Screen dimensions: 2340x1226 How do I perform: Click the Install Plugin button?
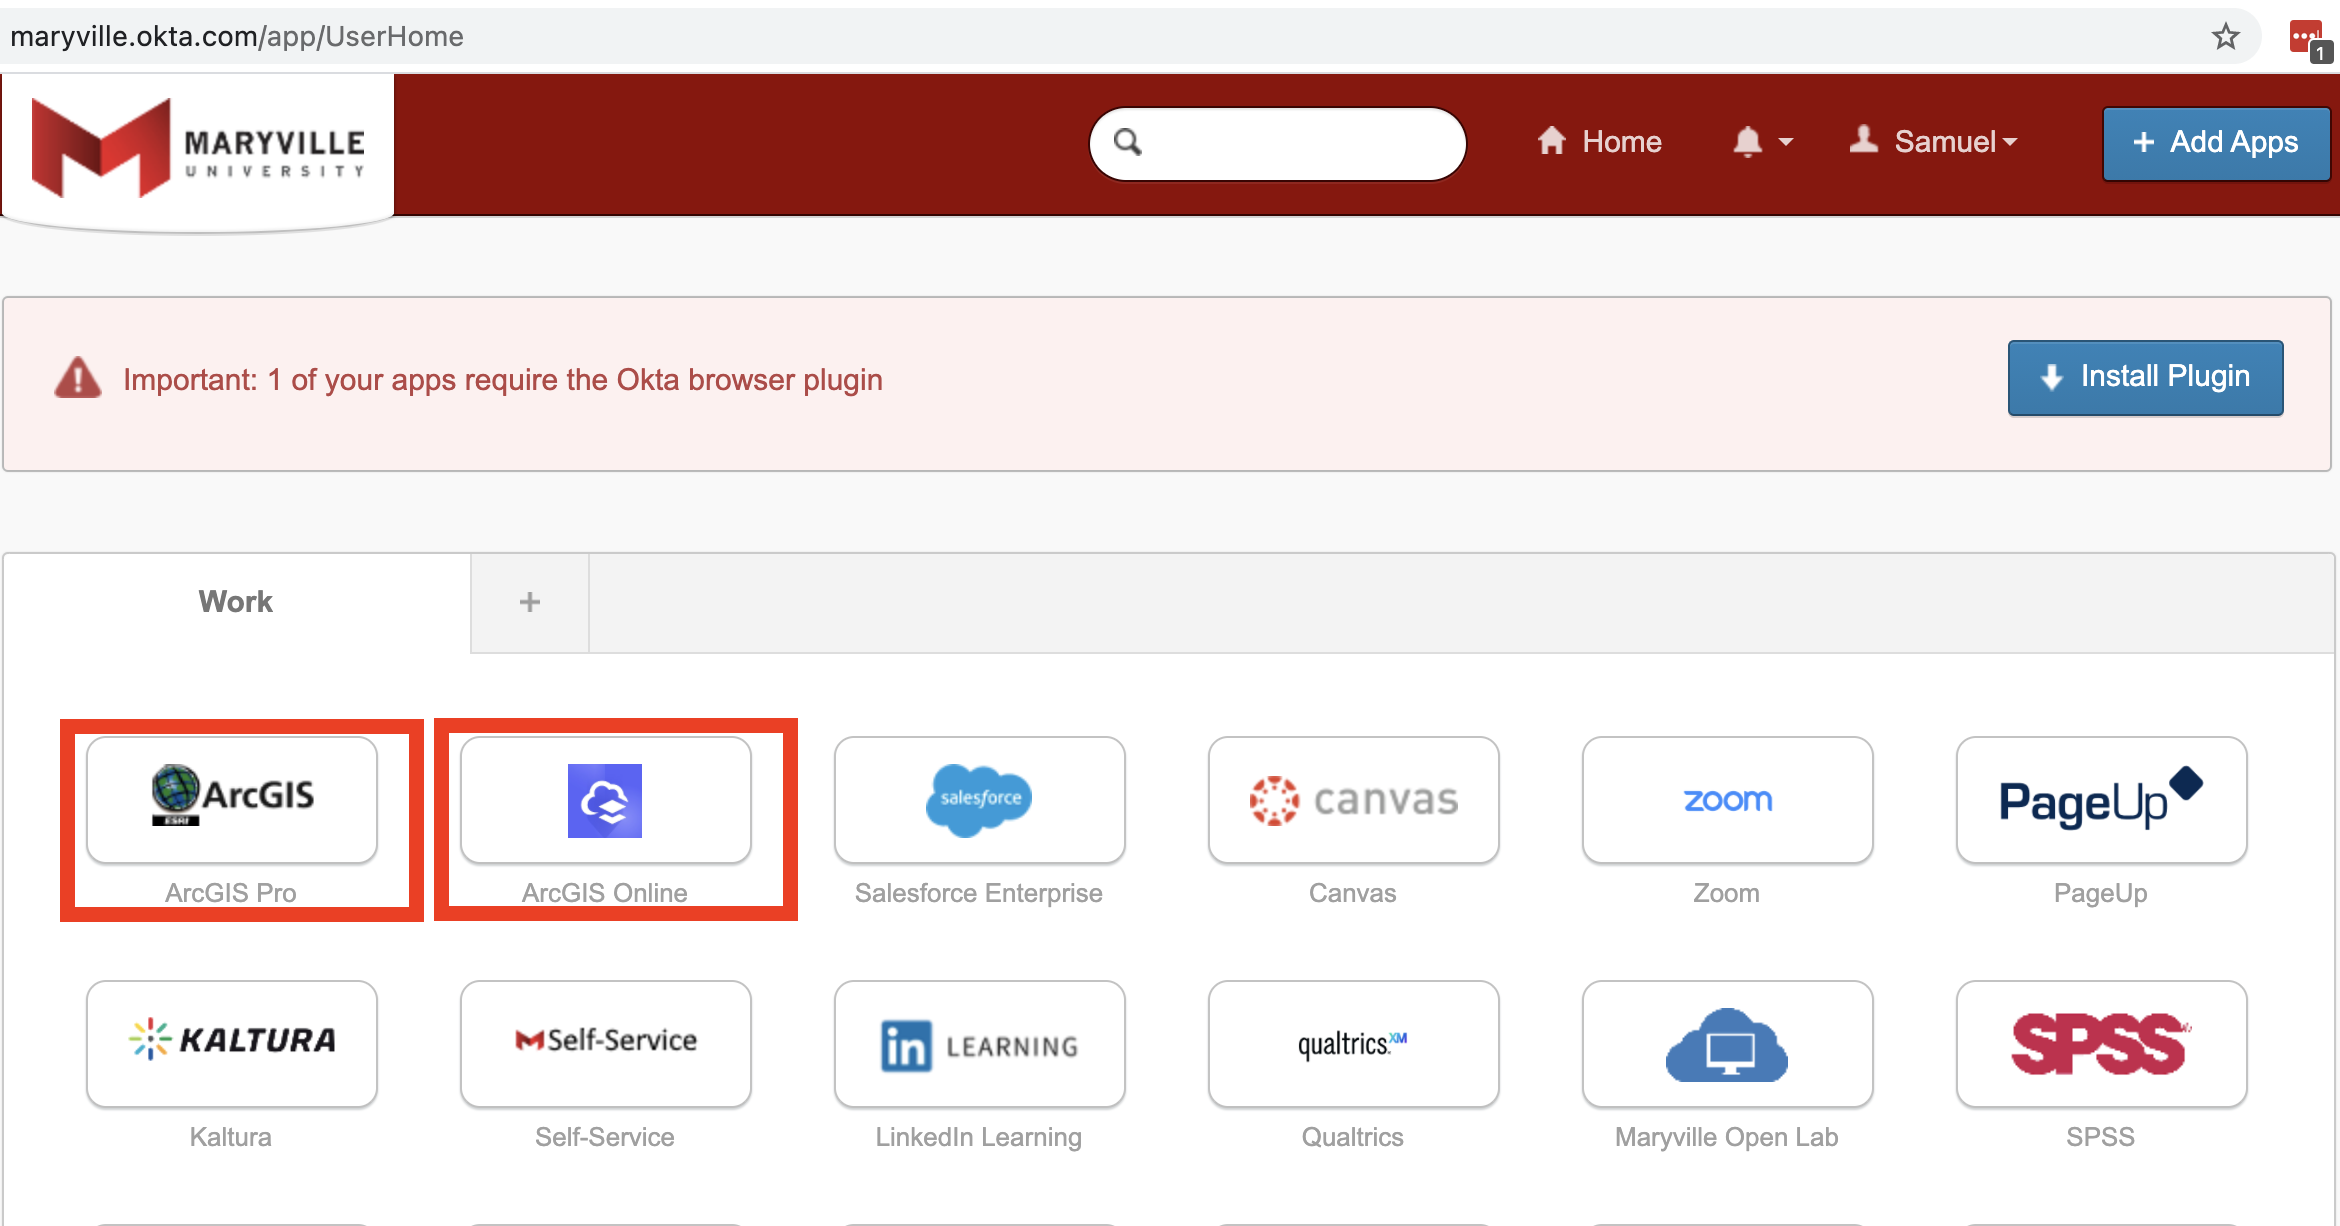[2145, 377]
